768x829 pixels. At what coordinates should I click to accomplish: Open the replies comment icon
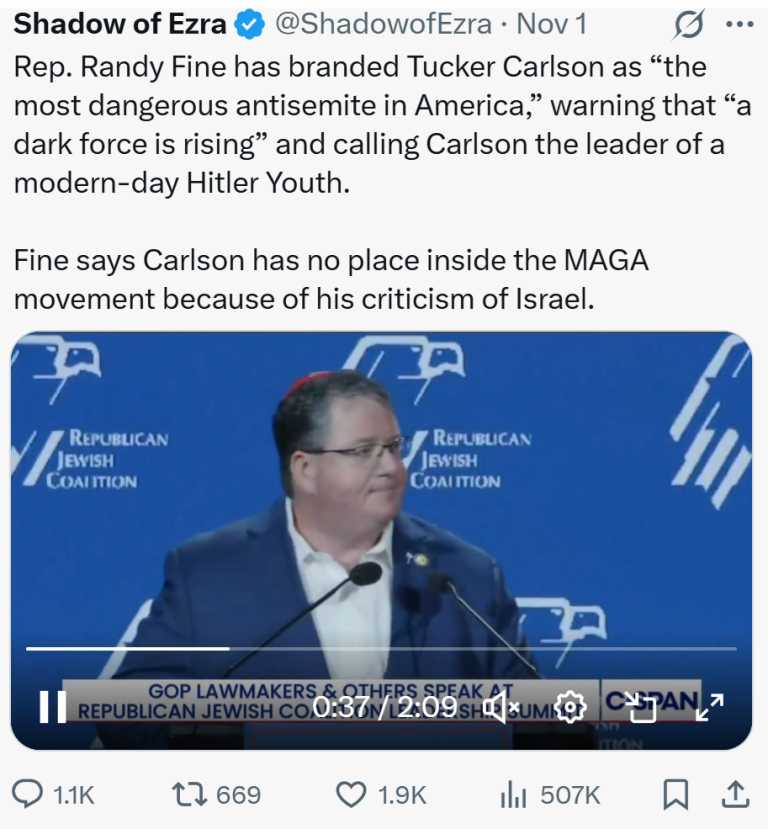[28, 795]
